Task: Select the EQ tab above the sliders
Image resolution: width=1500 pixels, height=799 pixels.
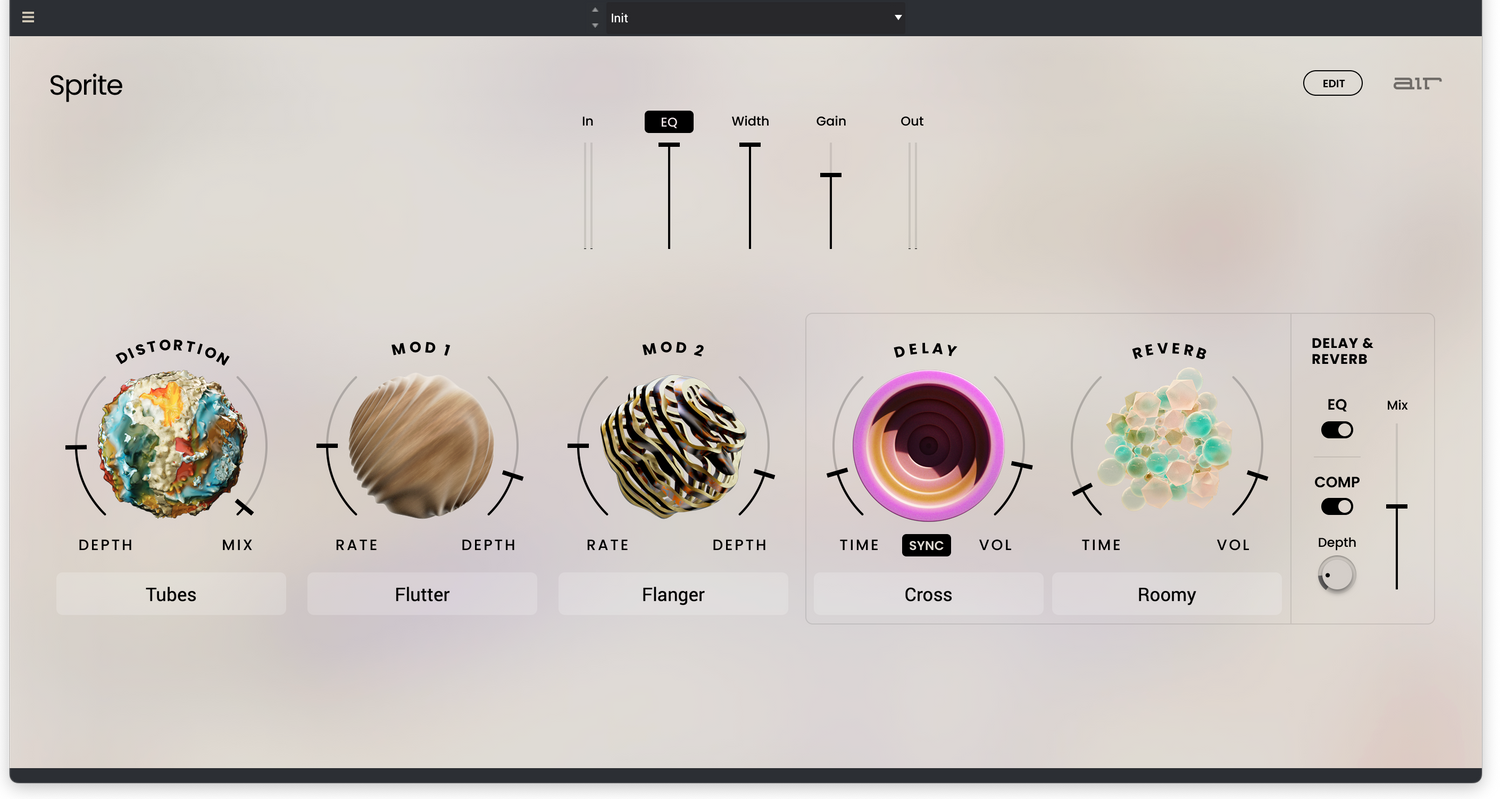Action: point(669,122)
